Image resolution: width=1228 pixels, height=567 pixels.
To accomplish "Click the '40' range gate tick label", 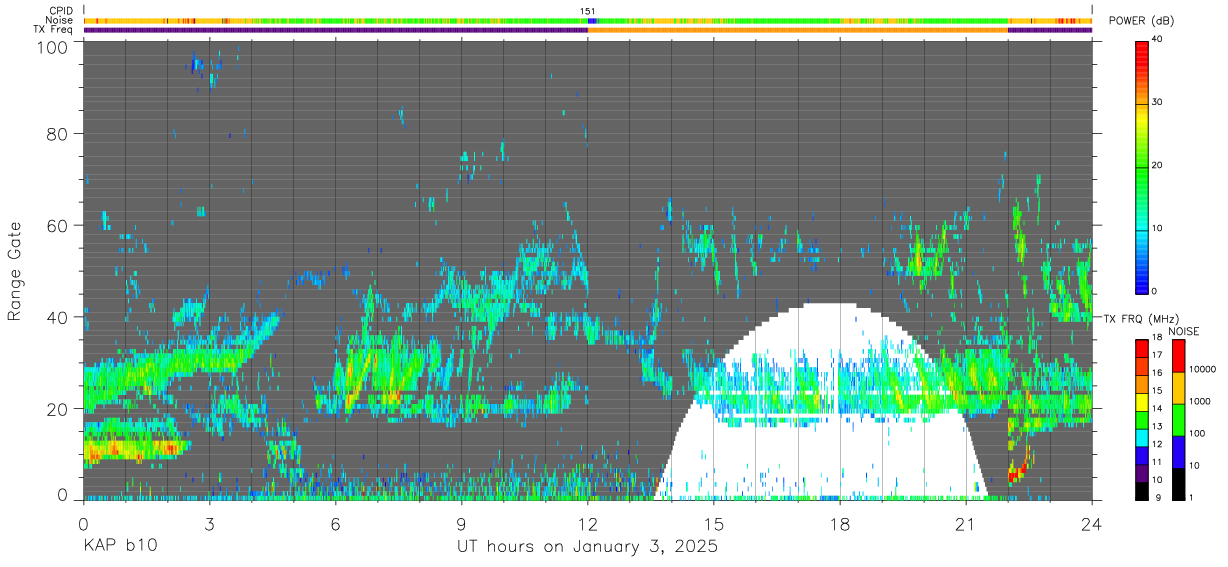I will [56, 317].
